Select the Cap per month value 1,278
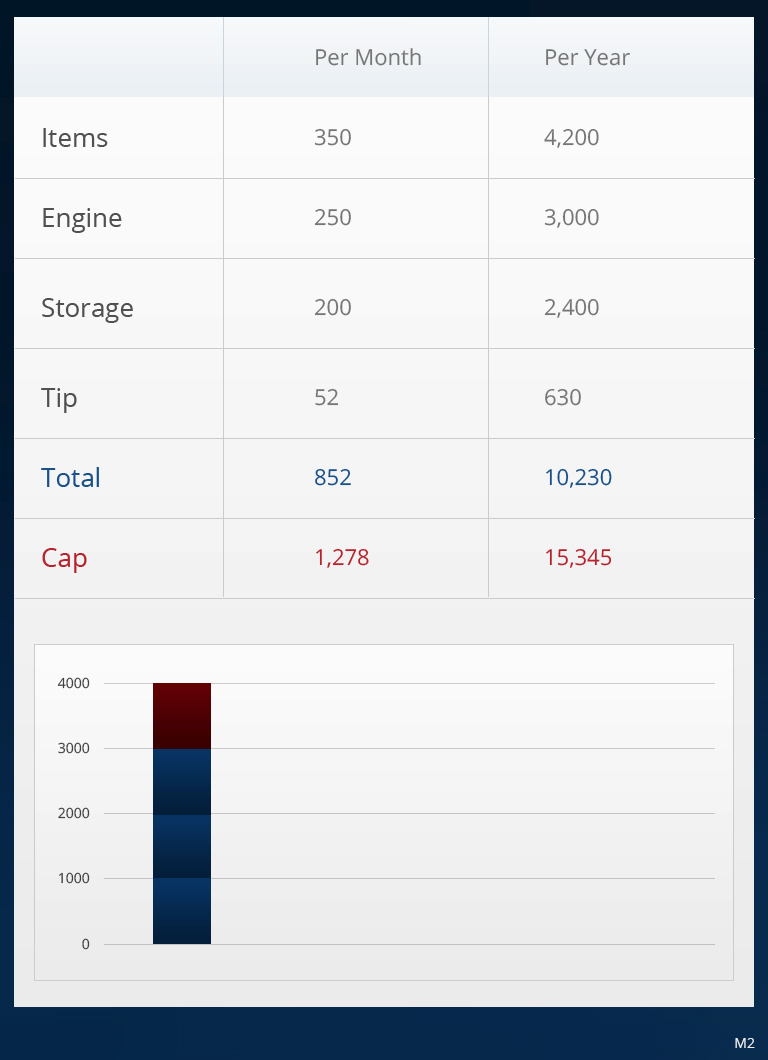This screenshot has width=768, height=1060. pyautogui.click(x=341, y=558)
